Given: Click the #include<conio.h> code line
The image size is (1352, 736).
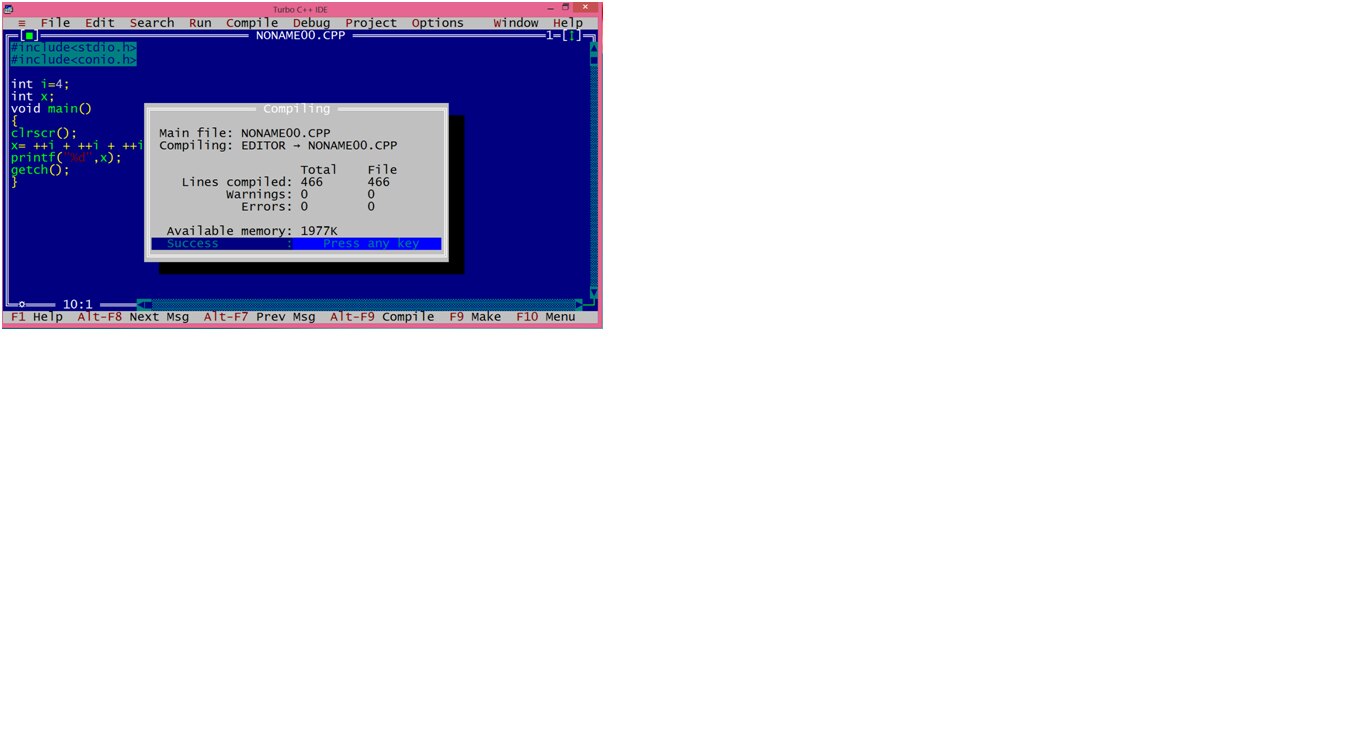Looking at the screenshot, I should (74, 60).
